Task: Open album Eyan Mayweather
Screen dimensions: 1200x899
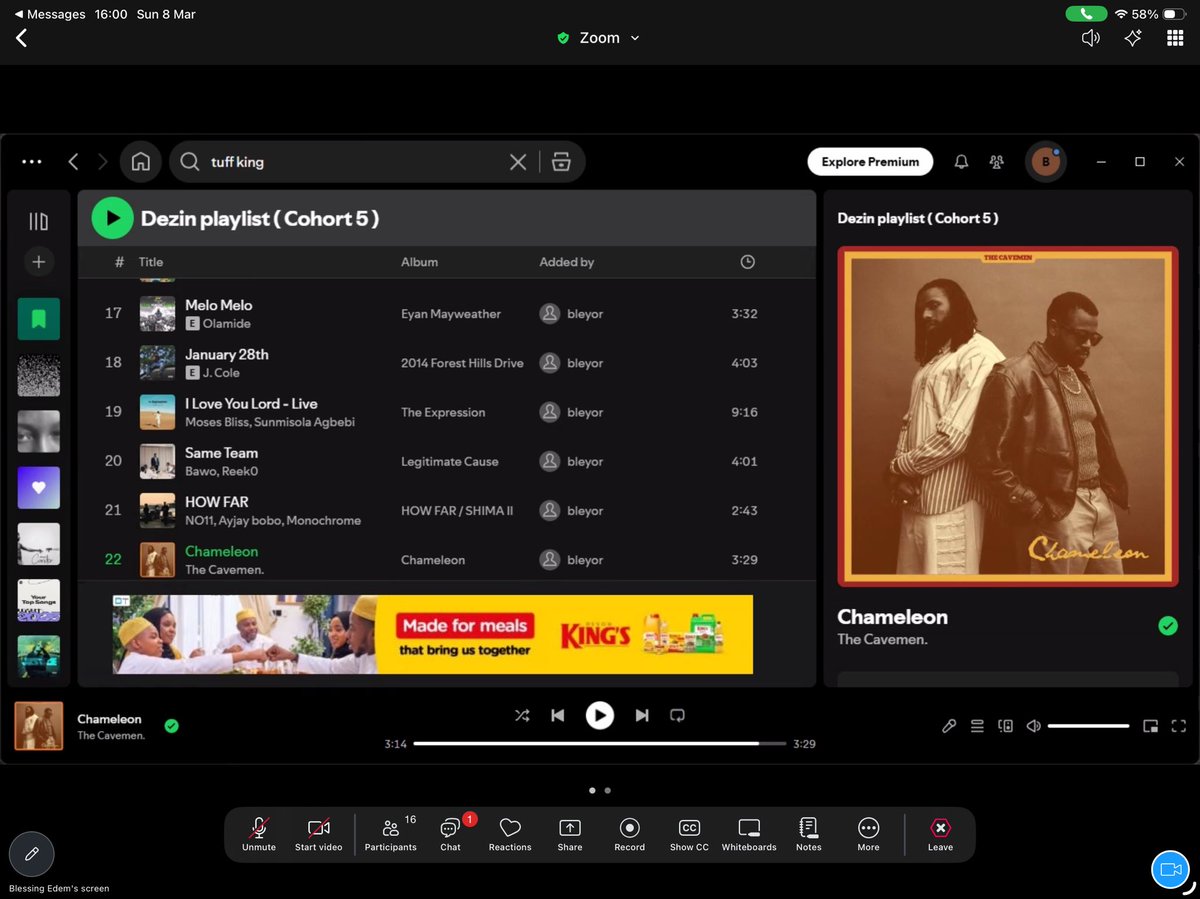Action: pos(451,314)
